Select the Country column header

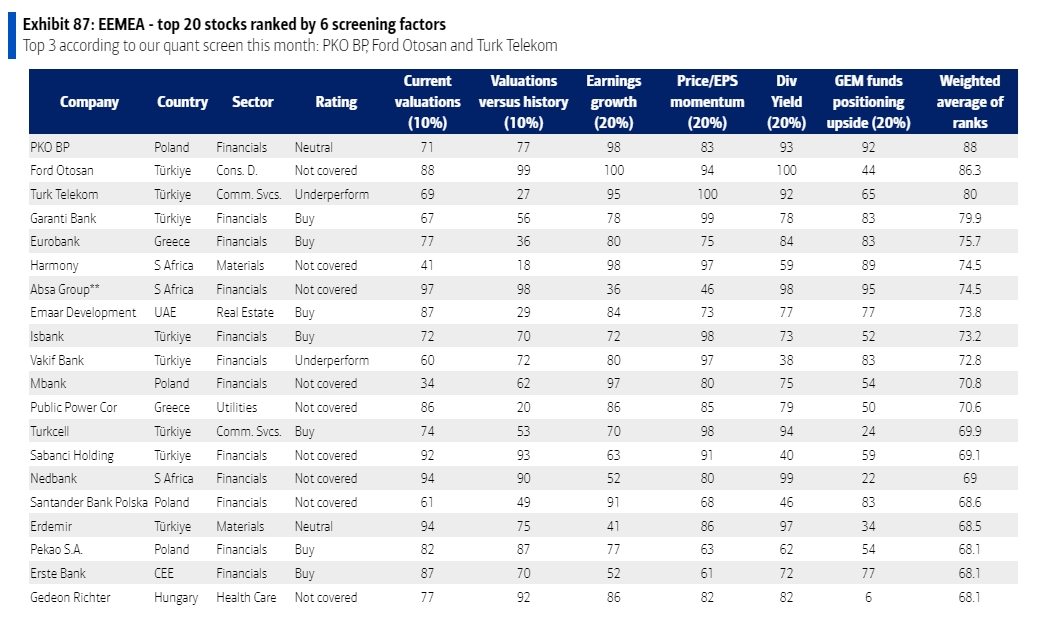tap(182, 102)
